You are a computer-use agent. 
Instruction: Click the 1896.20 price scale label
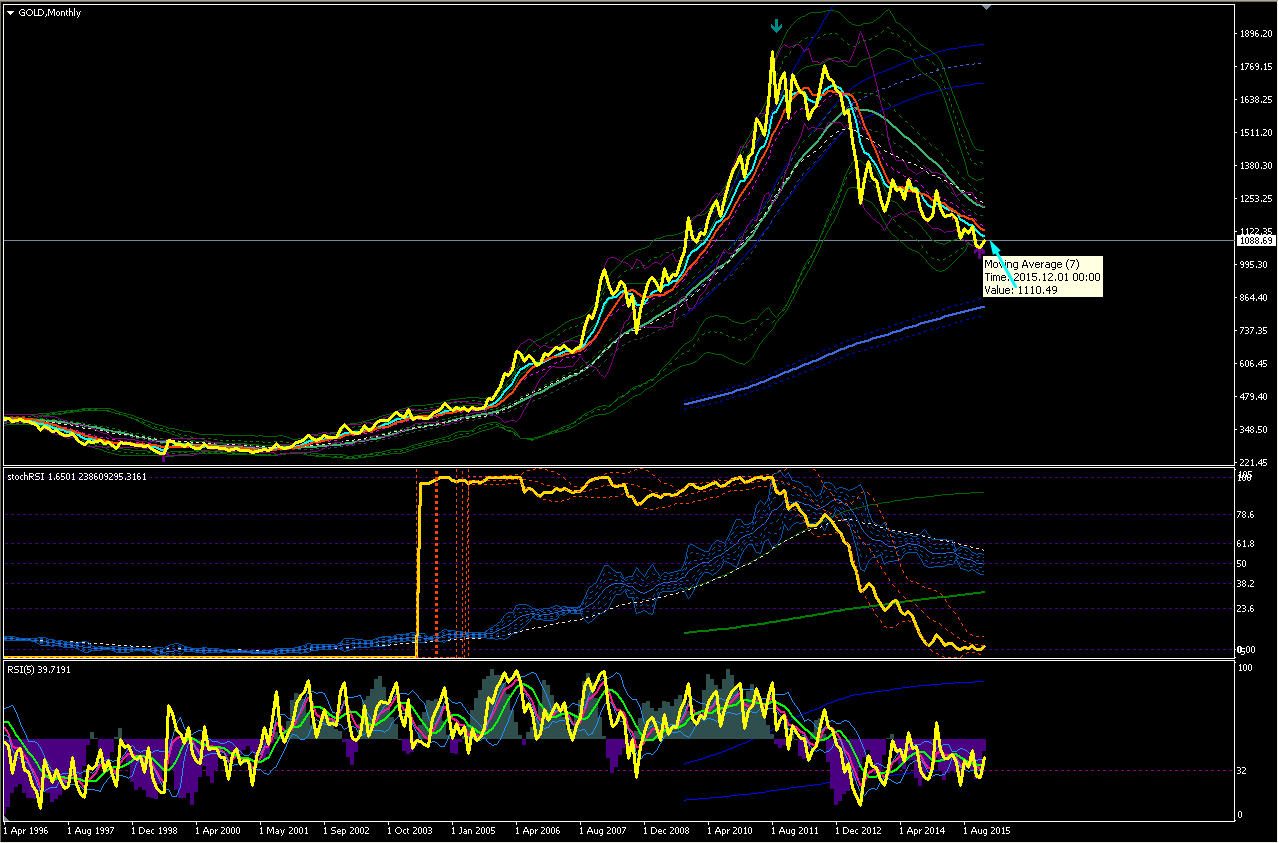tap(1255, 34)
